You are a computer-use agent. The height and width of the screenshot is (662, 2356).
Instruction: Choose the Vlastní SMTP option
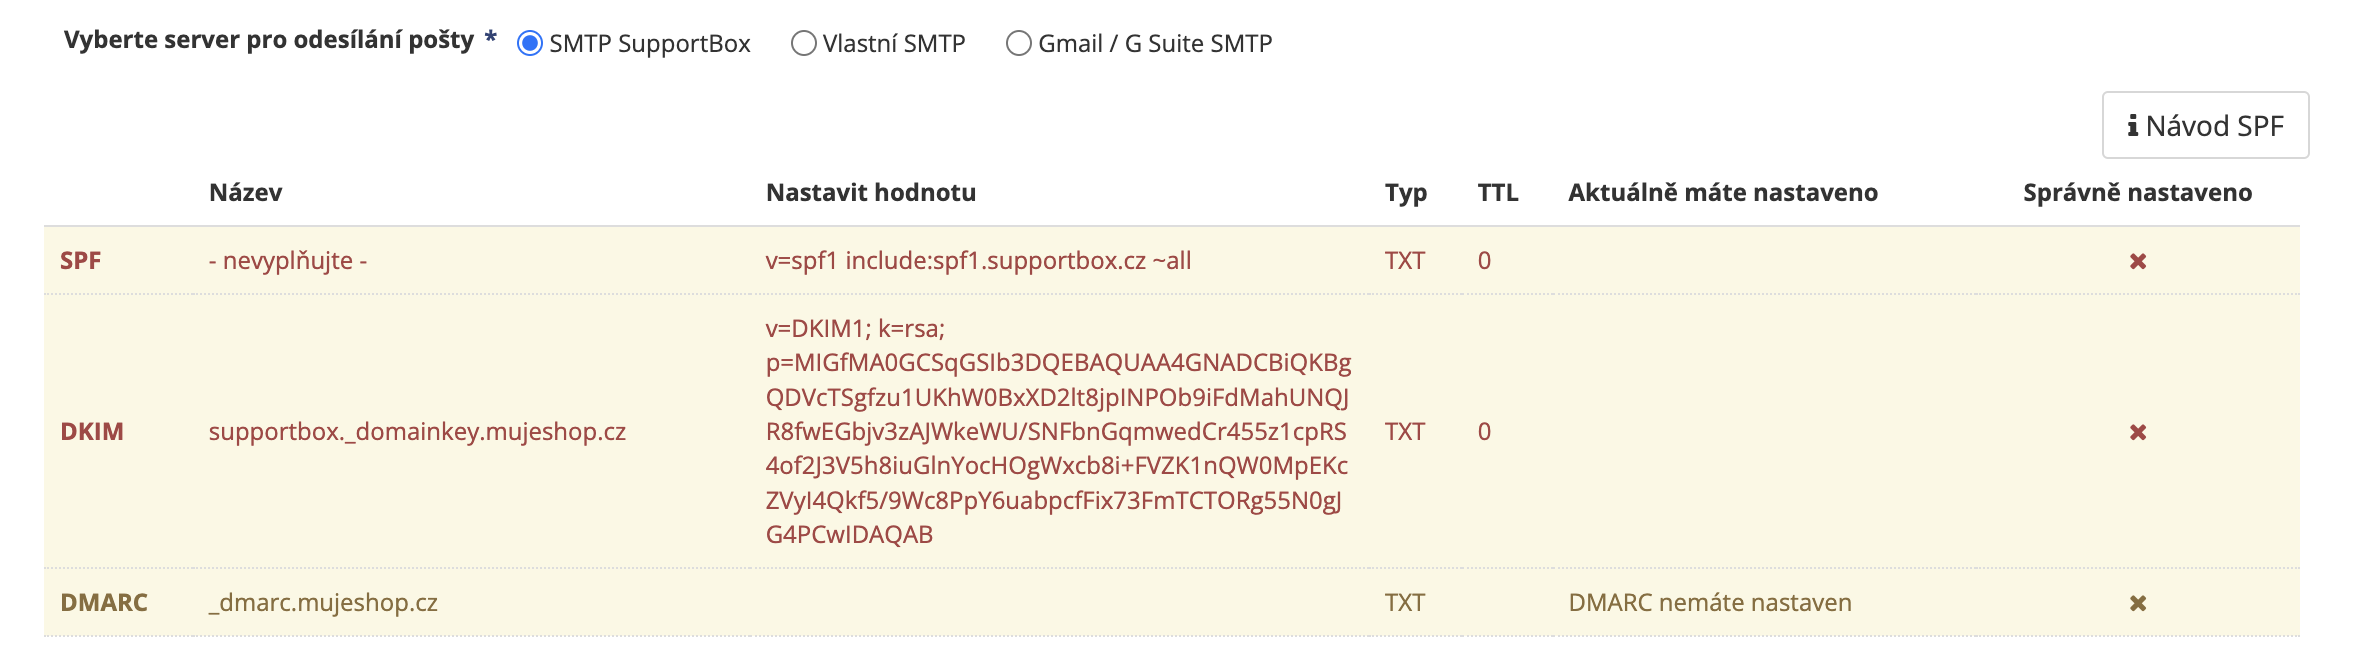tap(804, 44)
